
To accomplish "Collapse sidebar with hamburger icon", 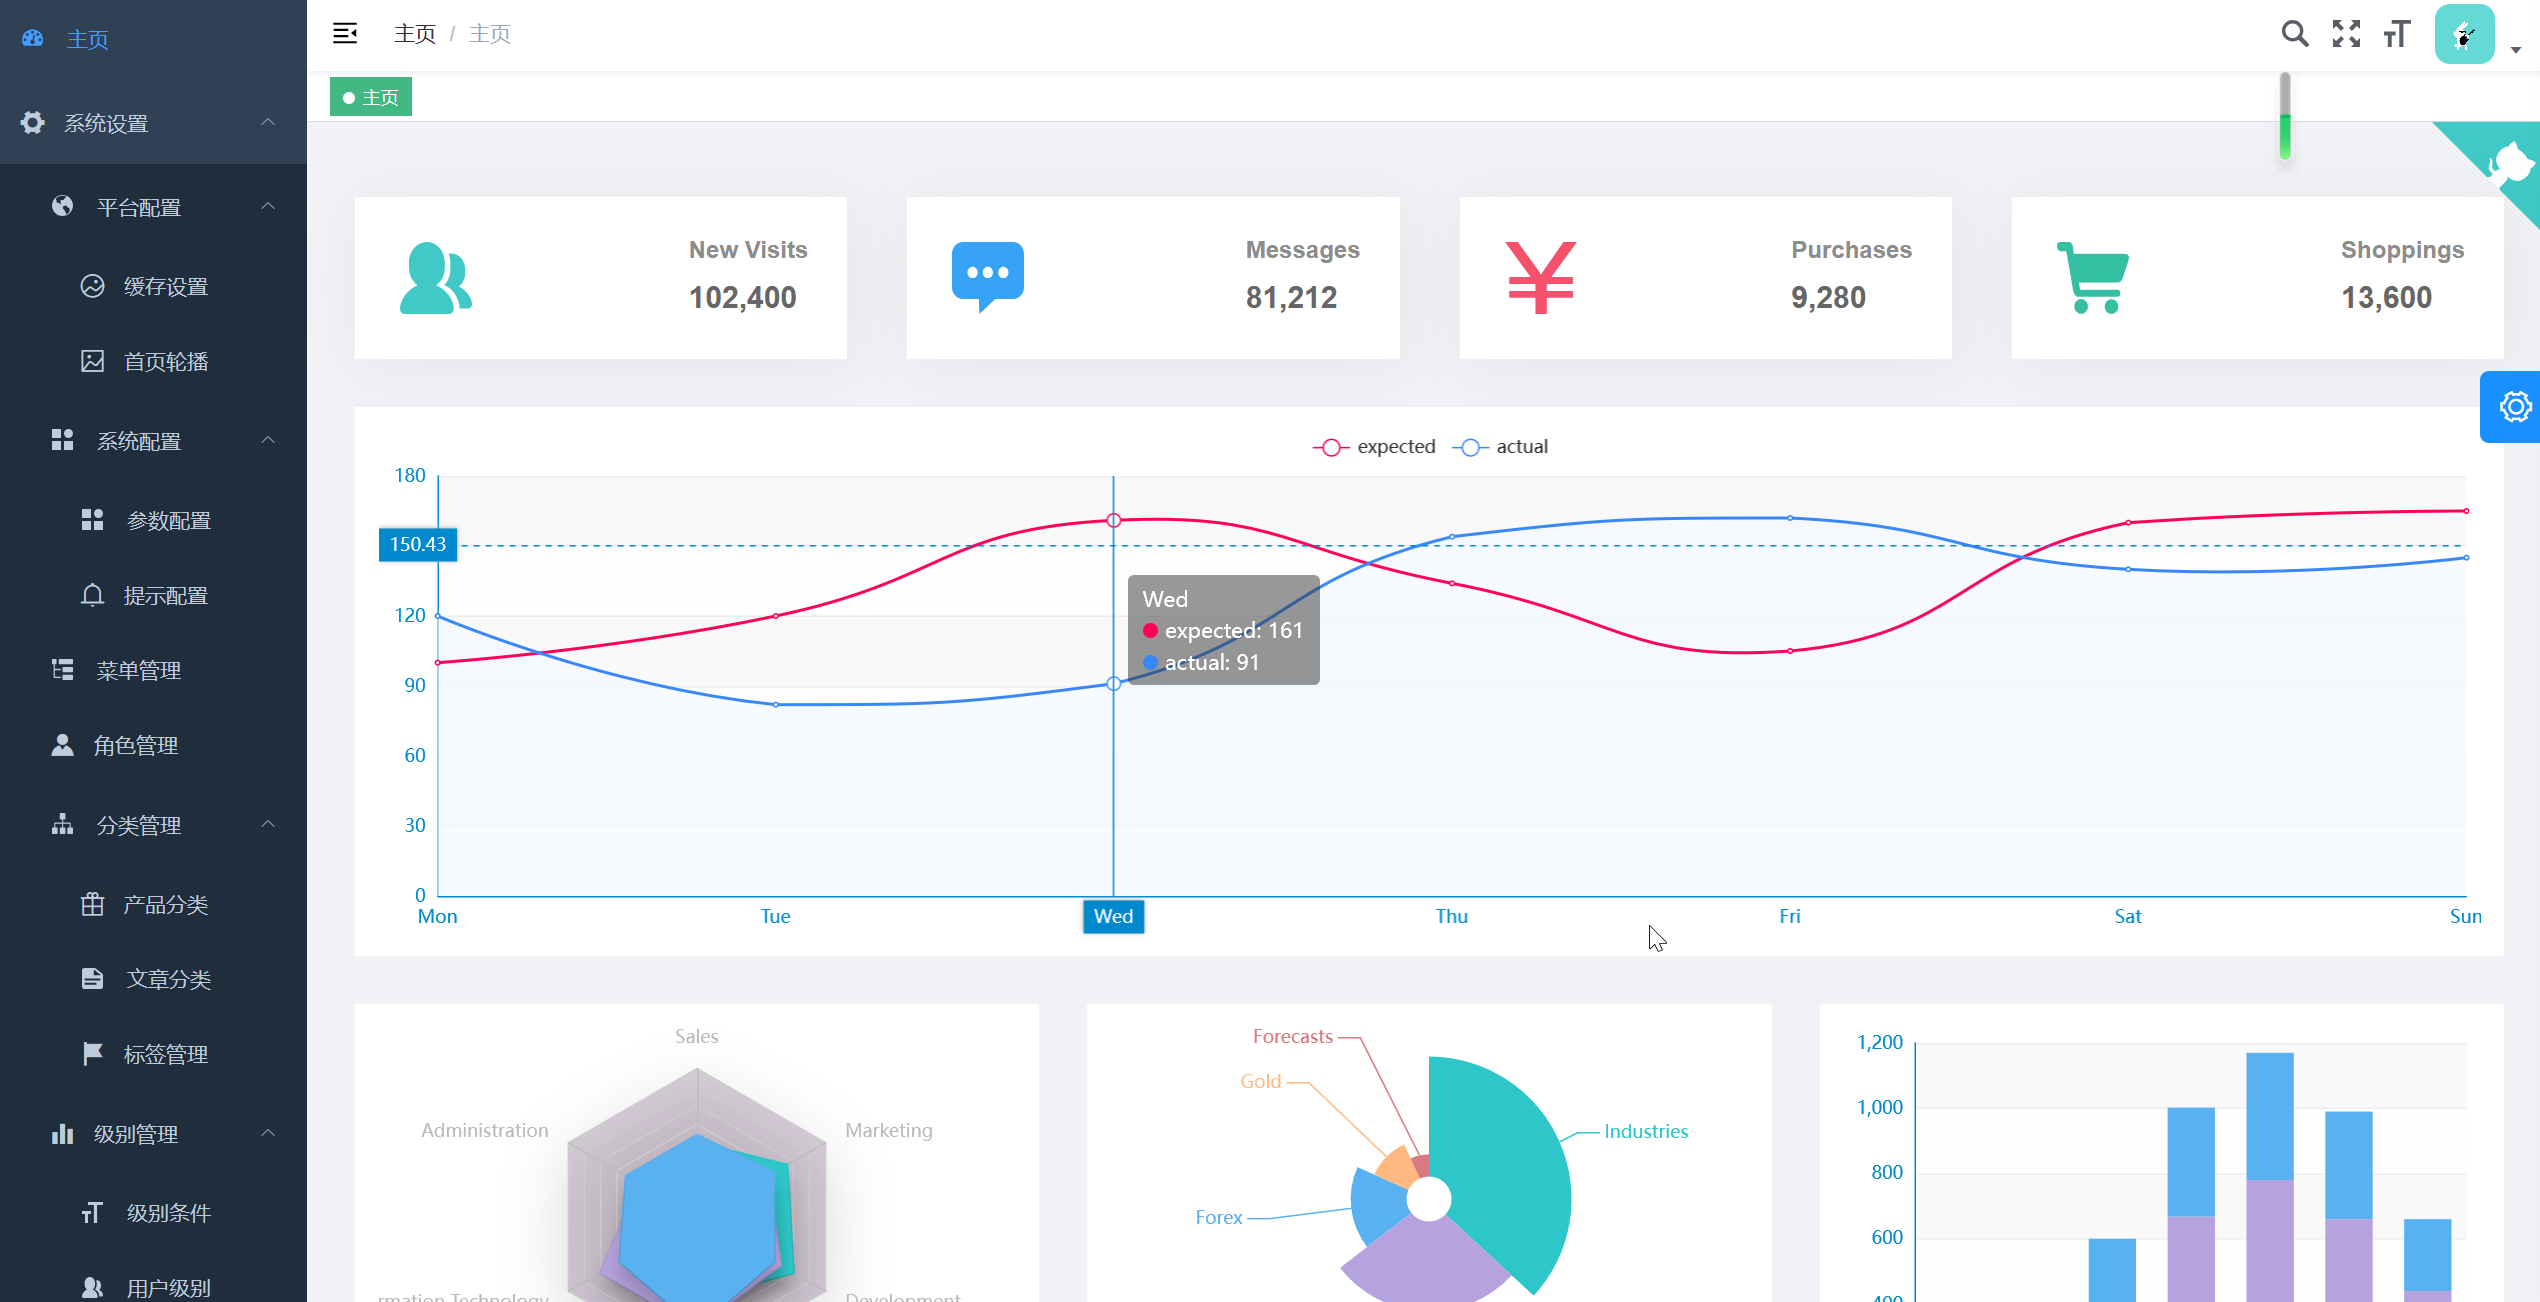I will click(x=345, y=34).
